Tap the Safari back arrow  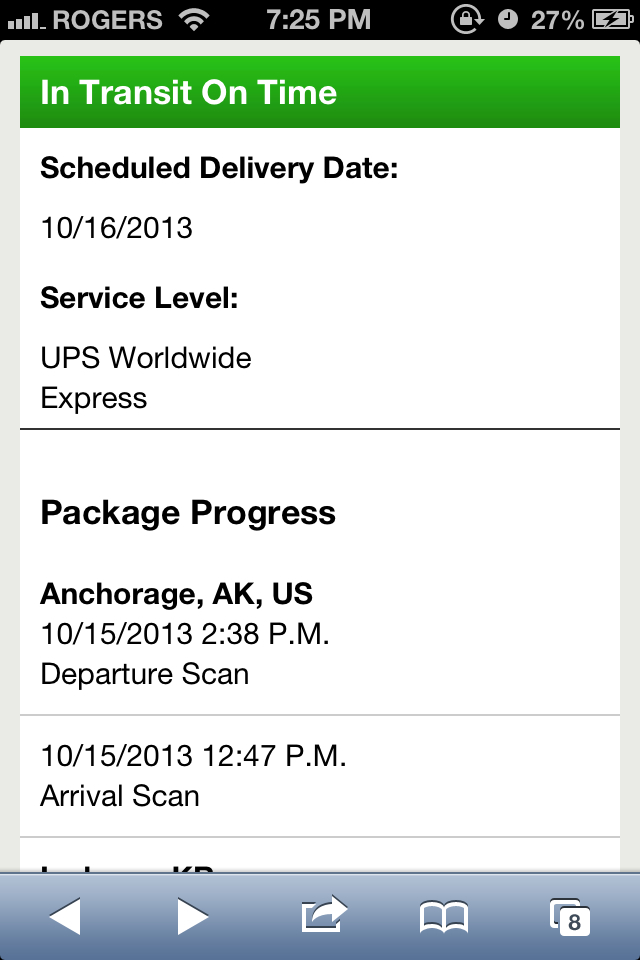[x=64, y=916]
